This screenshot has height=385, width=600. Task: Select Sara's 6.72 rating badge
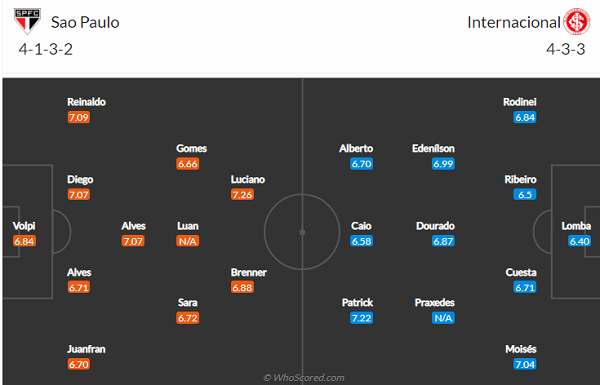(x=188, y=318)
